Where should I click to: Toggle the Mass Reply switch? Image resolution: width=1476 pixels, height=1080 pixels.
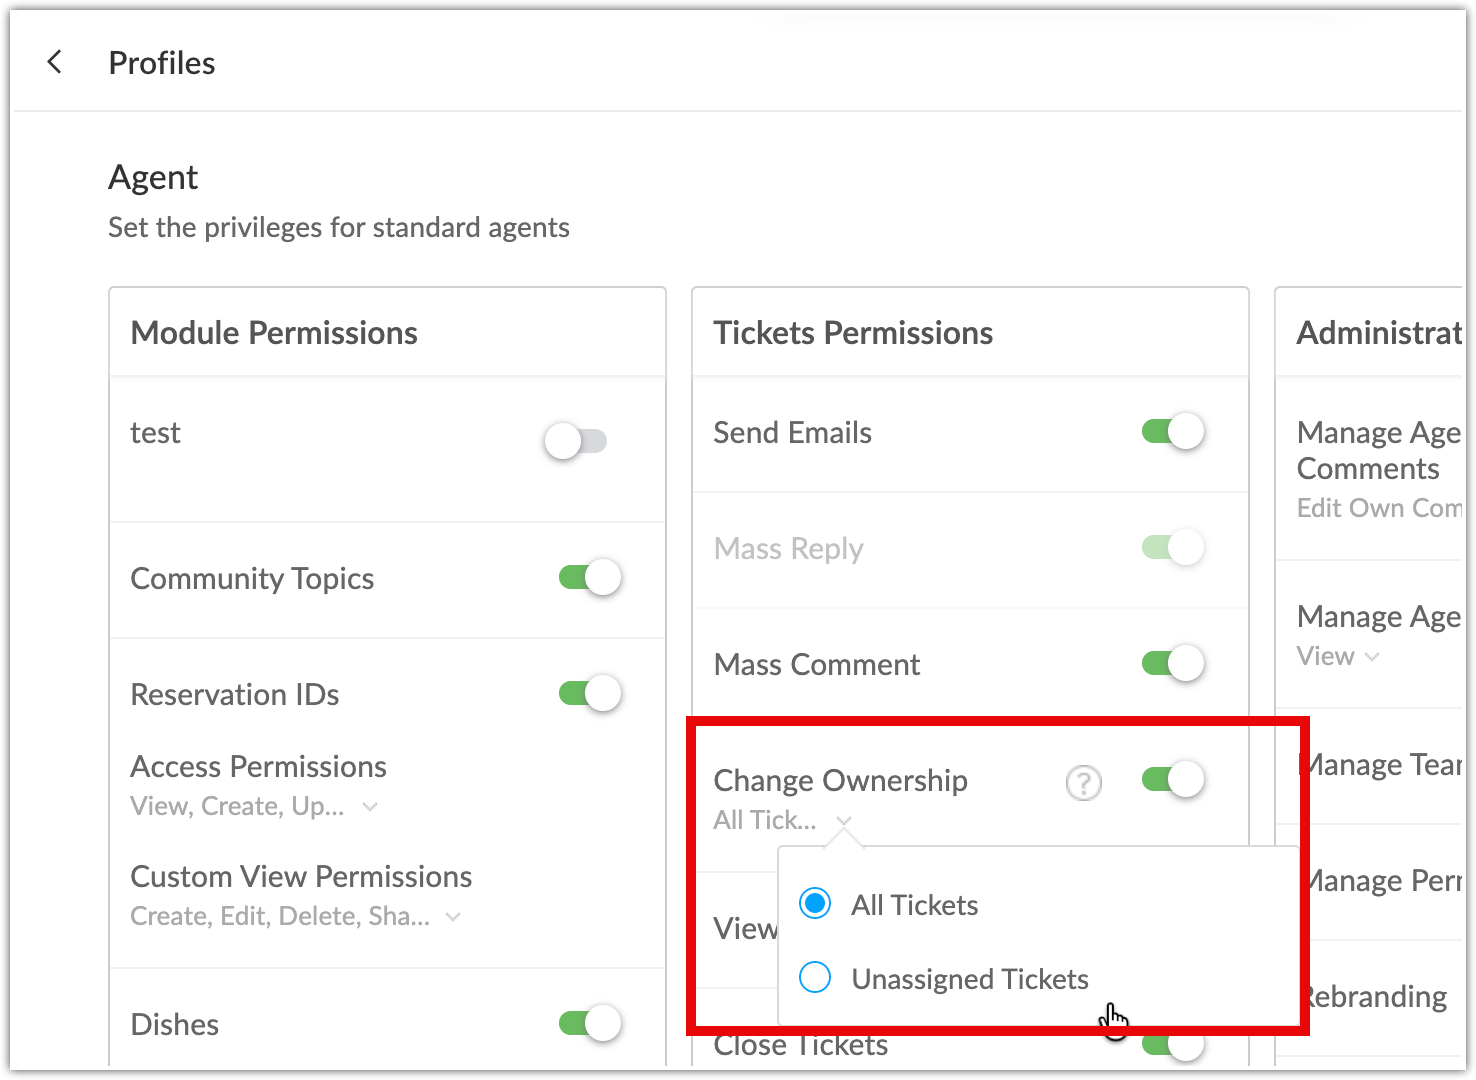[1173, 547]
